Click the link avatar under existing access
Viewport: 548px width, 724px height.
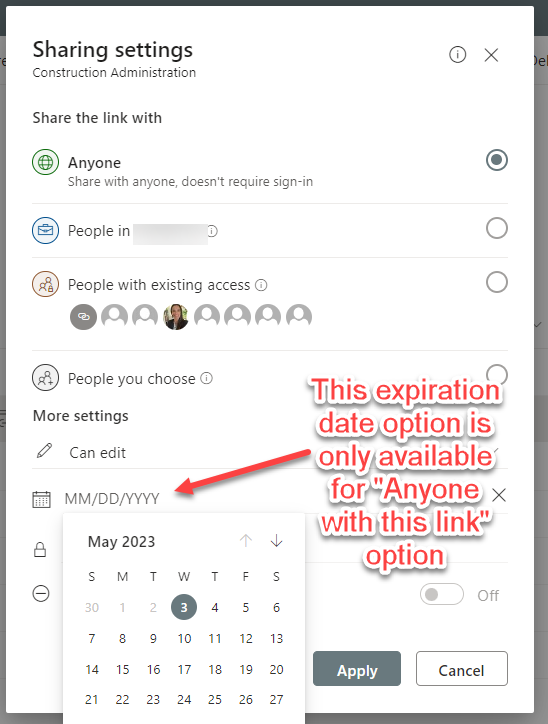coord(84,317)
